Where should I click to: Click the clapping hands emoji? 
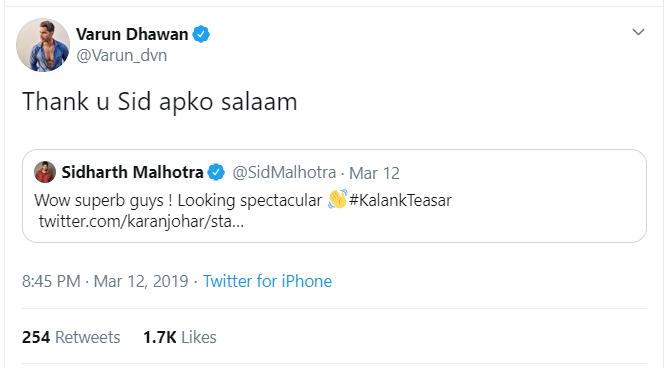(x=338, y=199)
